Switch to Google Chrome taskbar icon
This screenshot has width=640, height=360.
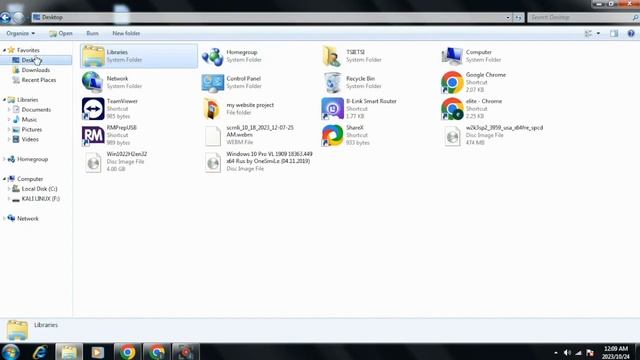pyautogui.click(x=127, y=352)
